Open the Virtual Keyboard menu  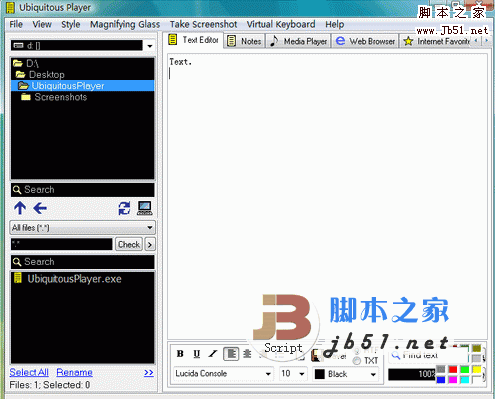pyautogui.click(x=281, y=24)
